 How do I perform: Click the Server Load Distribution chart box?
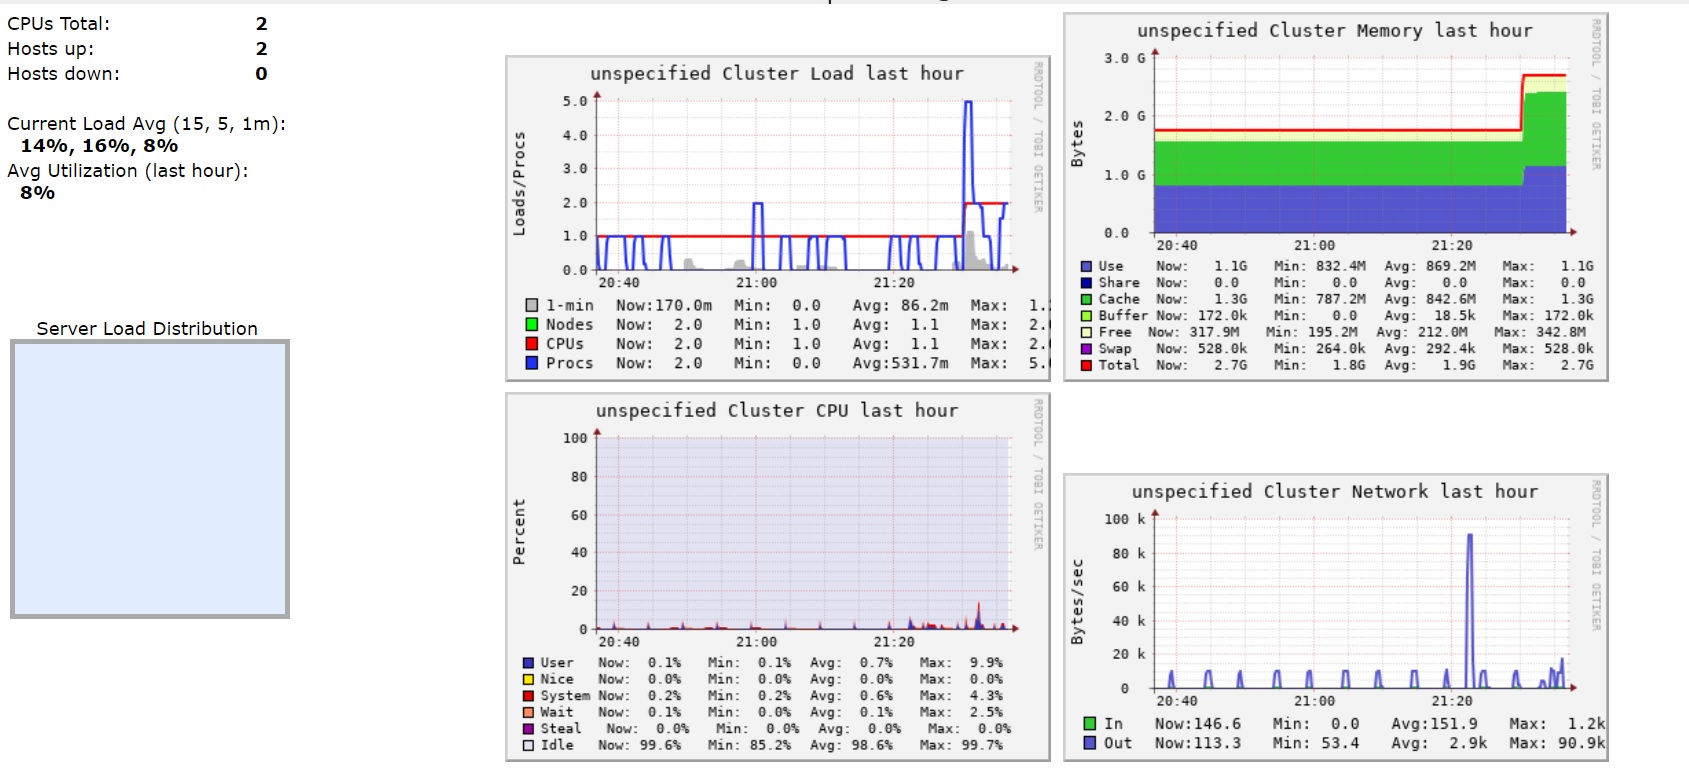point(150,479)
